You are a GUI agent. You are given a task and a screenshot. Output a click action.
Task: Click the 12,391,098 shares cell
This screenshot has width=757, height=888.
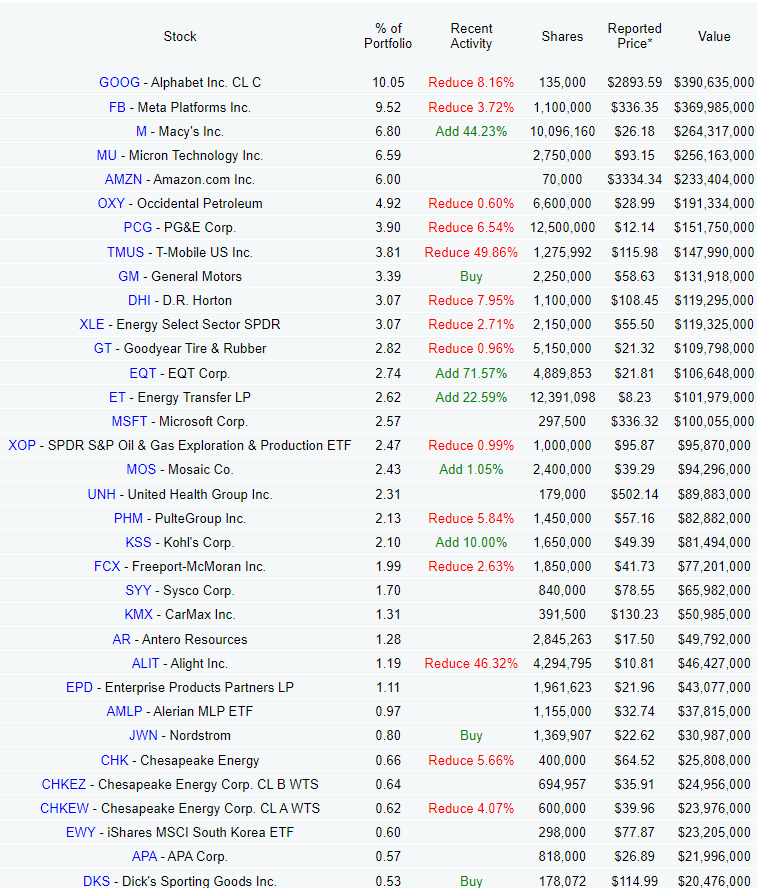coord(562,398)
